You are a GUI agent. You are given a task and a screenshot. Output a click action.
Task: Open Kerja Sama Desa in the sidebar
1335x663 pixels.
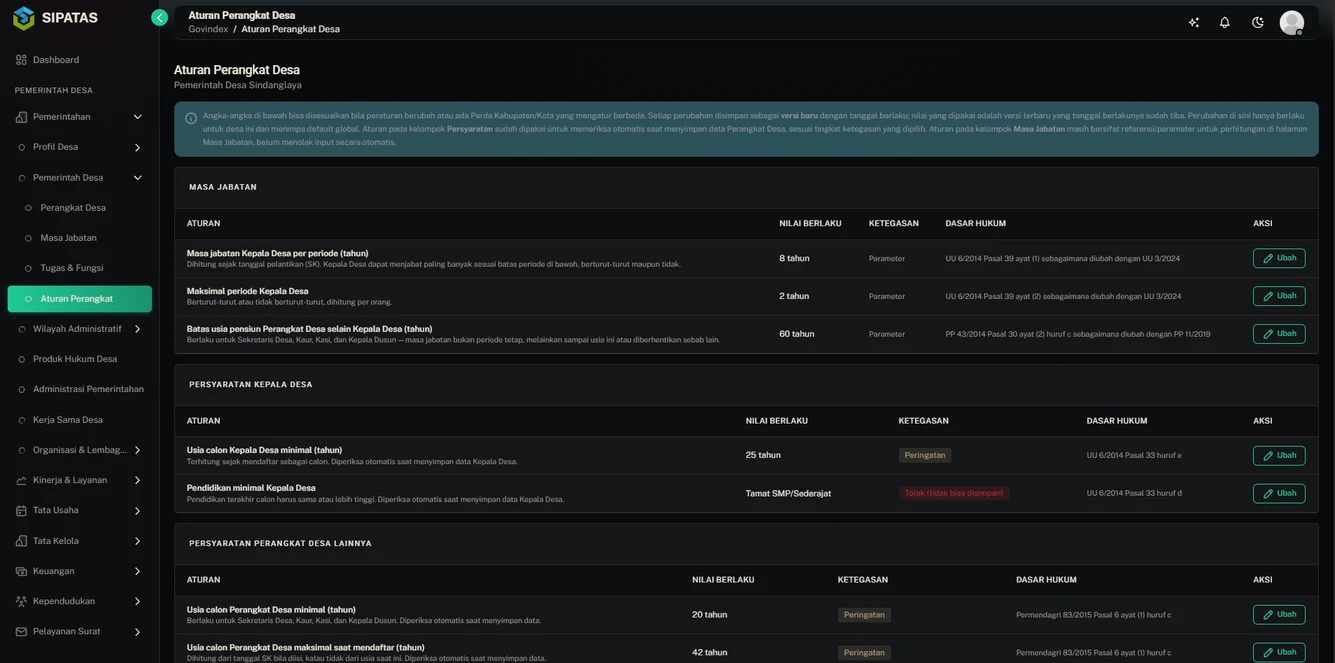click(80, 420)
